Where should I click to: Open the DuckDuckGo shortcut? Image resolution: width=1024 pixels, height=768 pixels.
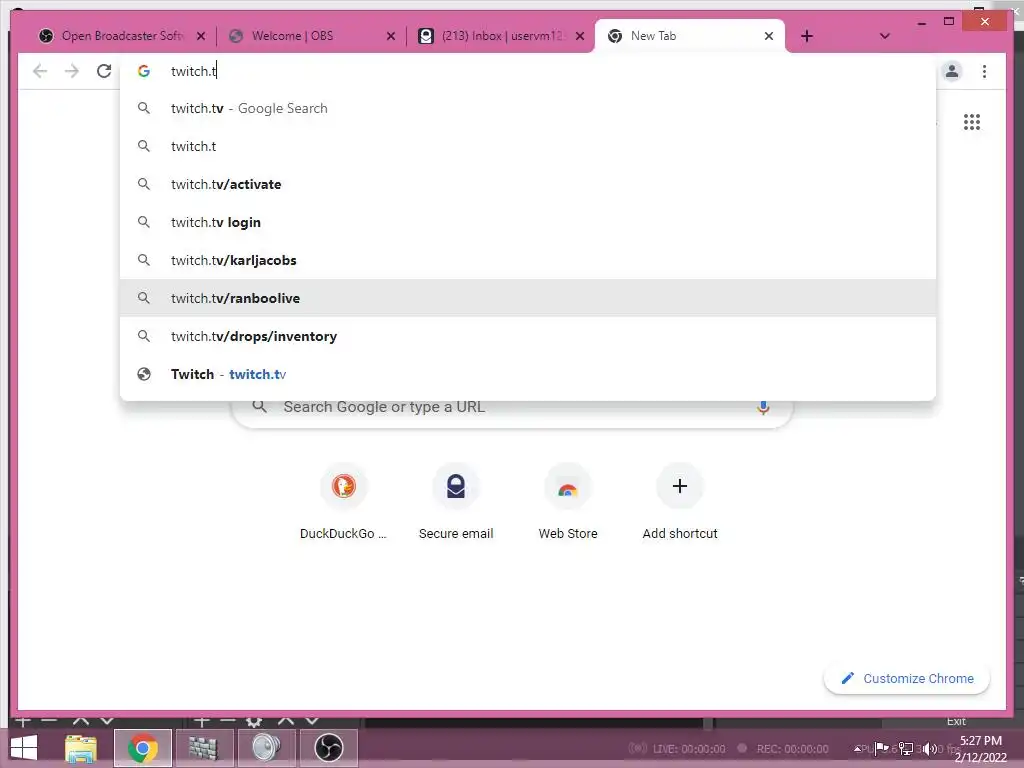344,502
